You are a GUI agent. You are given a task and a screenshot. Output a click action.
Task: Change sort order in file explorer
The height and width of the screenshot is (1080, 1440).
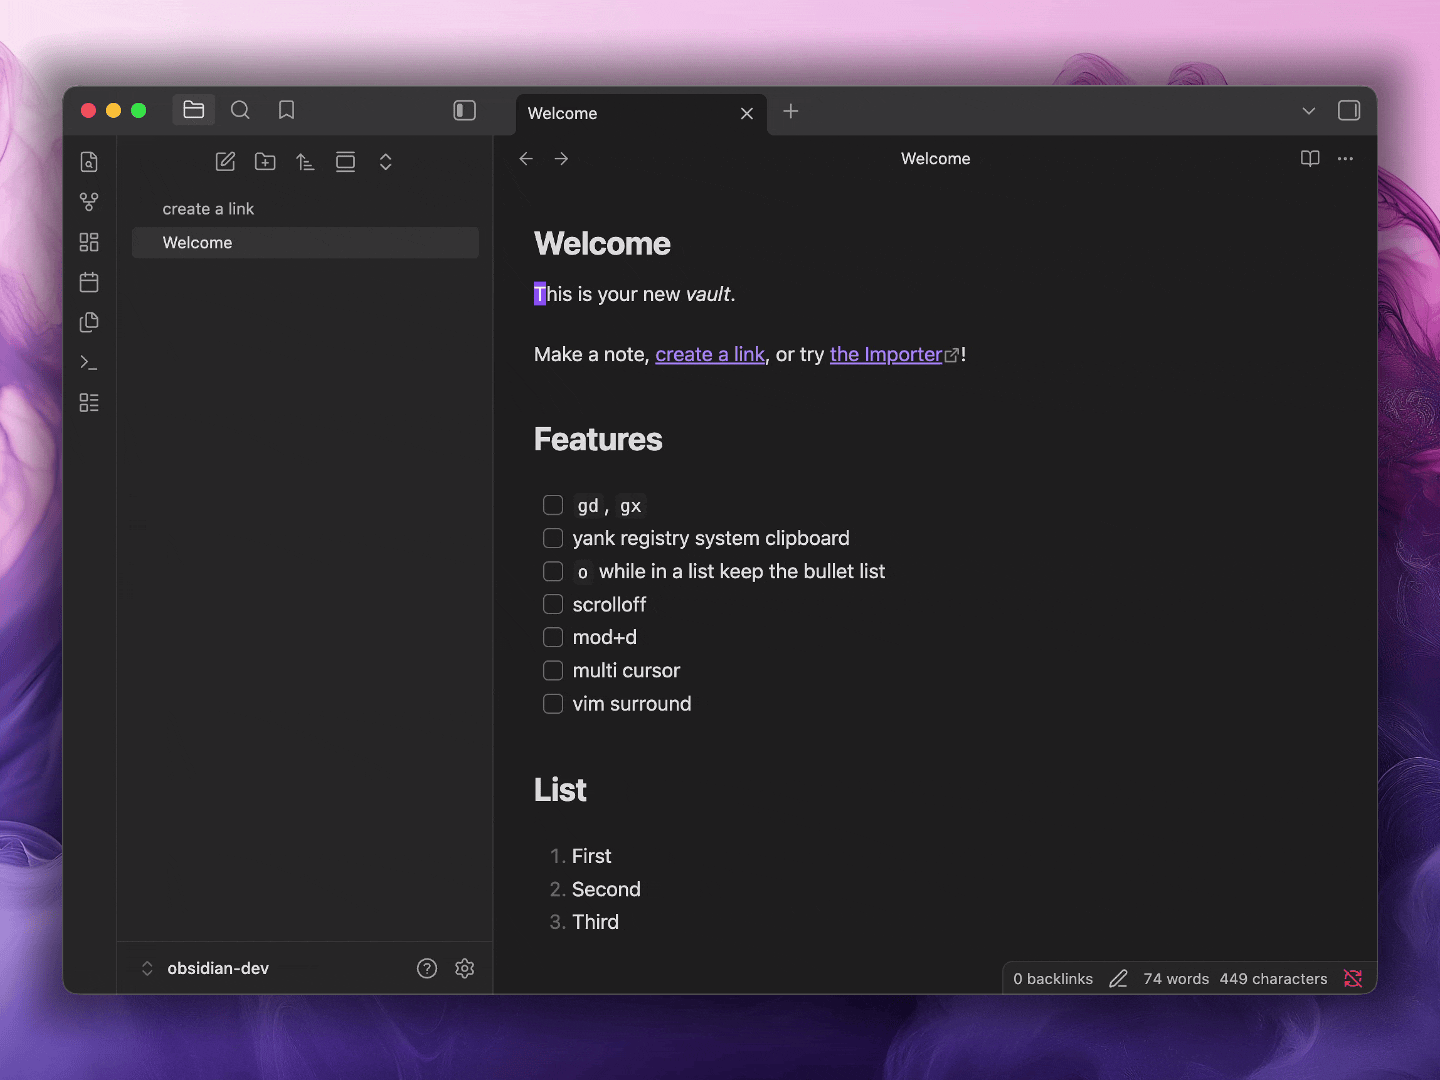click(x=305, y=162)
